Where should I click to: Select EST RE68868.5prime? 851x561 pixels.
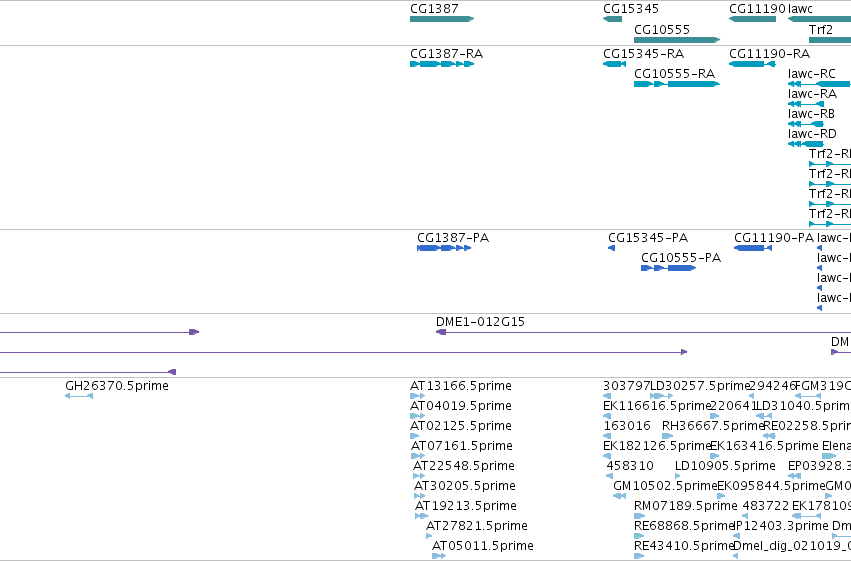pyautogui.click(x=684, y=526)
